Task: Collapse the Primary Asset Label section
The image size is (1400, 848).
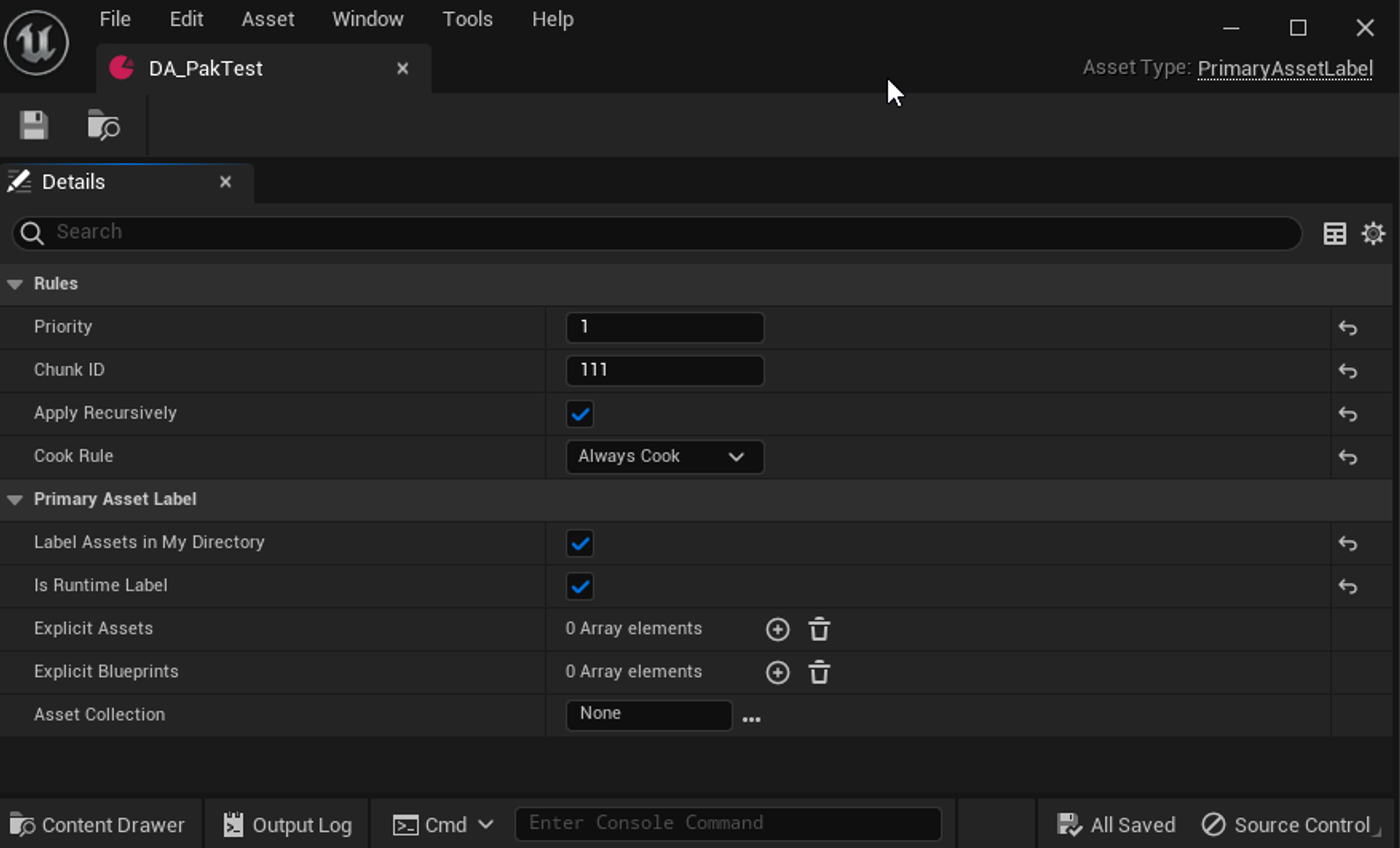Action: [15, 499]
